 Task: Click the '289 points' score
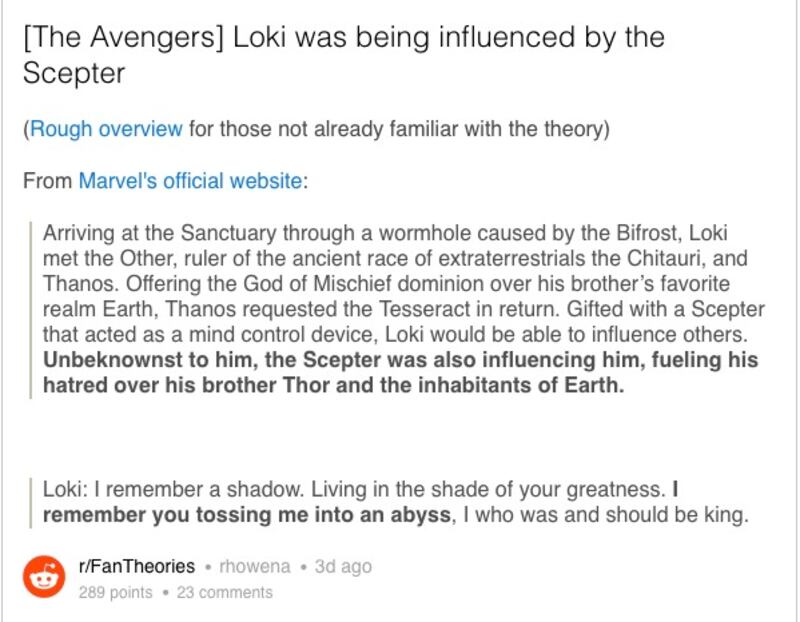point(115,592)
